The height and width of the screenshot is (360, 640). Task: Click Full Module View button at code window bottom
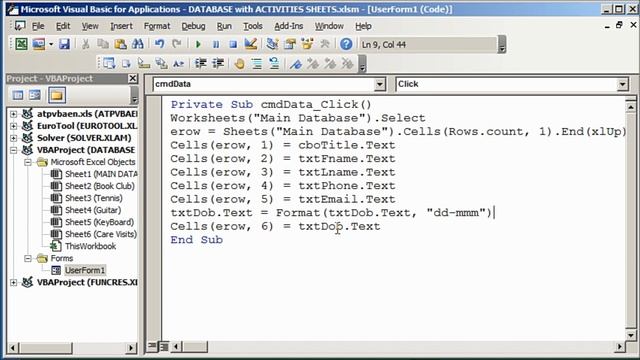point(164,347)
